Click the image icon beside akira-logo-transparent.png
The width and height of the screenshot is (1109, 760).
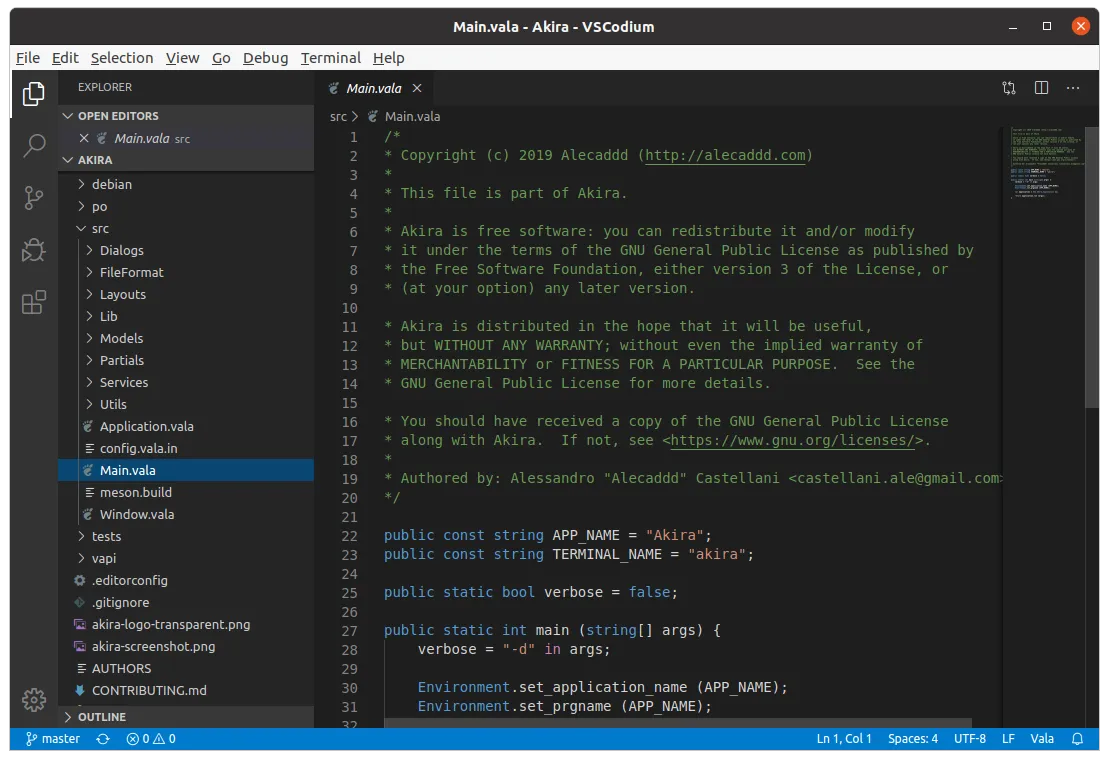click(80, 624)
